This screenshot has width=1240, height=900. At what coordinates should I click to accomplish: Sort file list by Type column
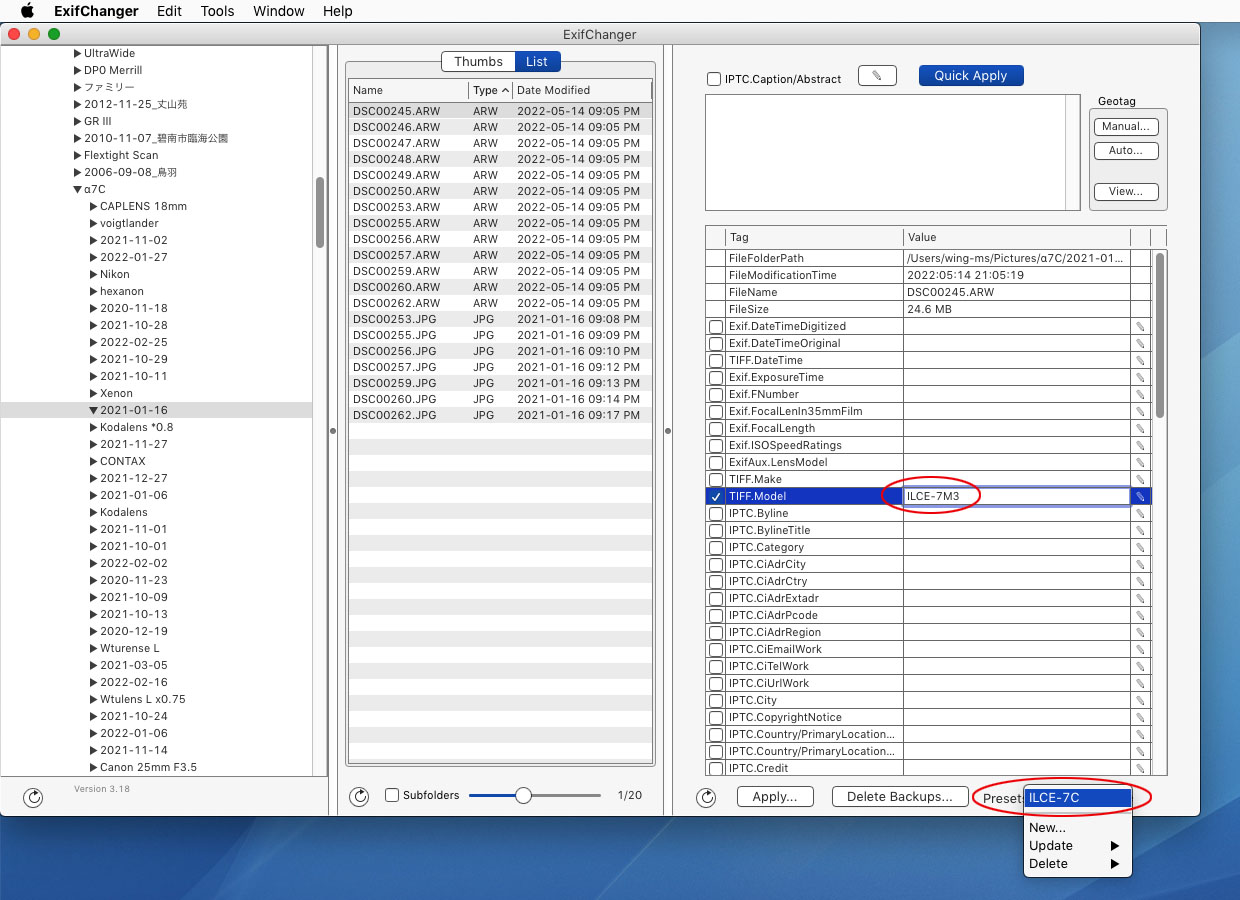(490, 90)
